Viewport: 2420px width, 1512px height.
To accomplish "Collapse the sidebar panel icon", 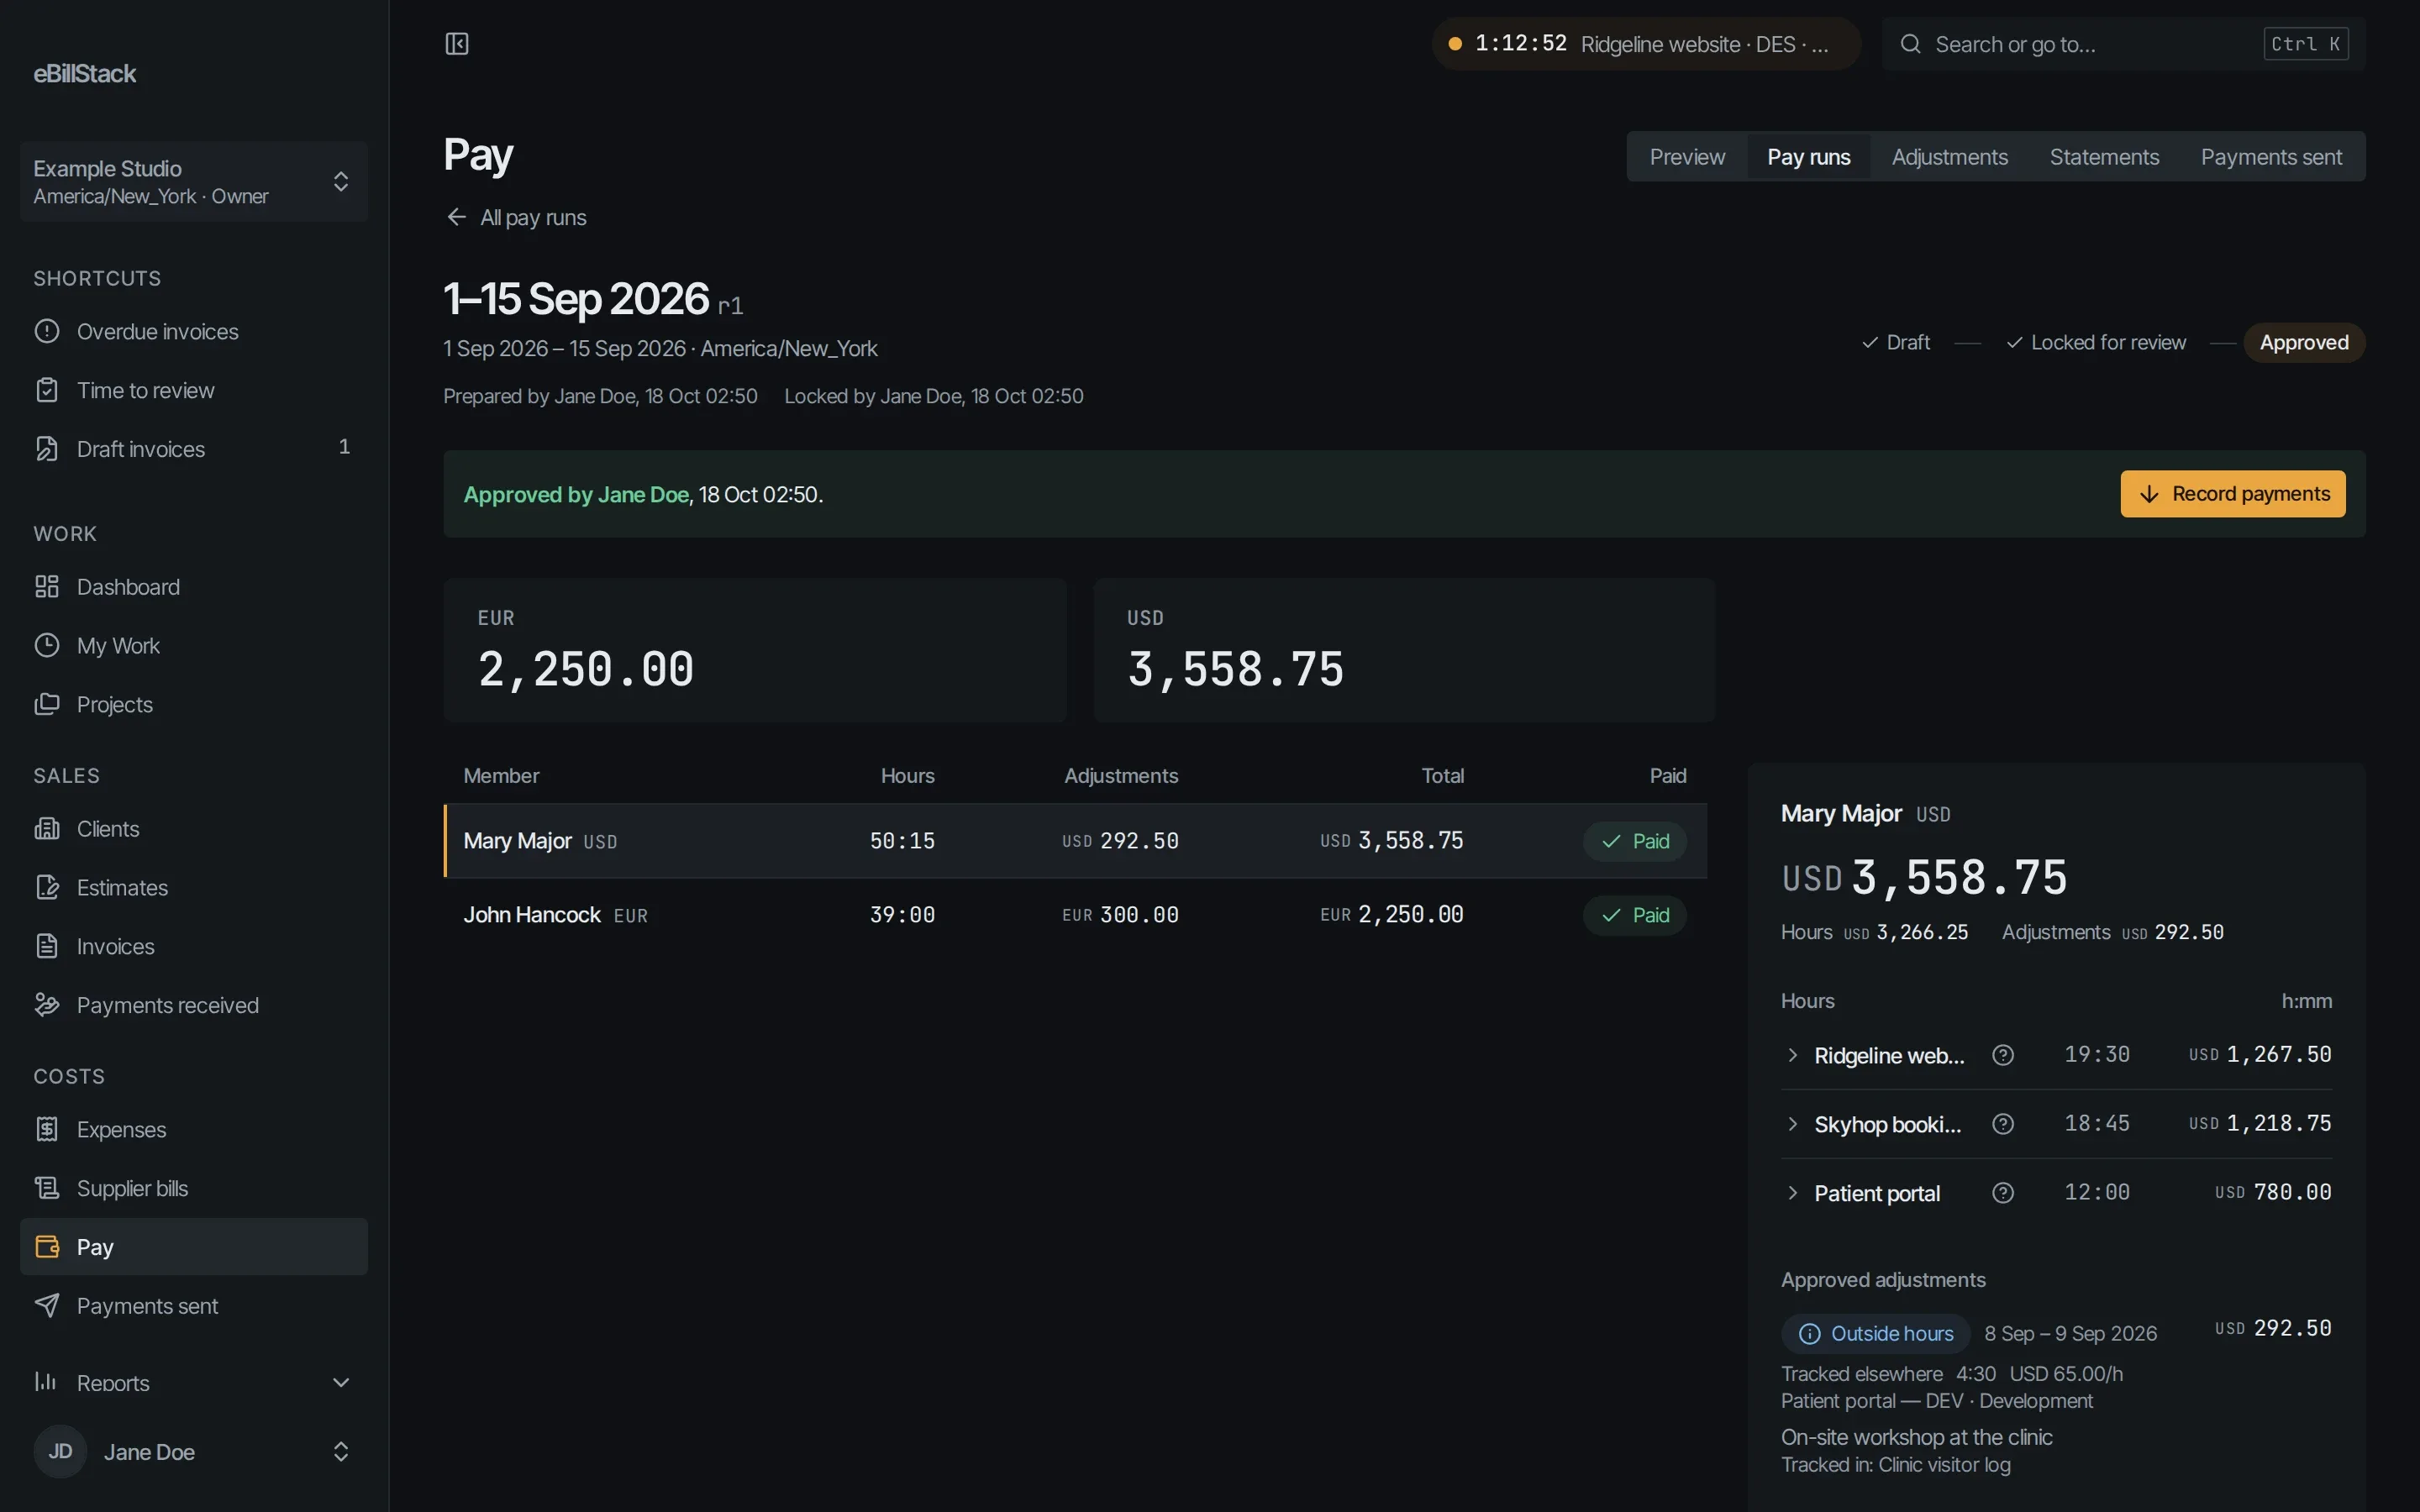I will click(x=457, y=44).
